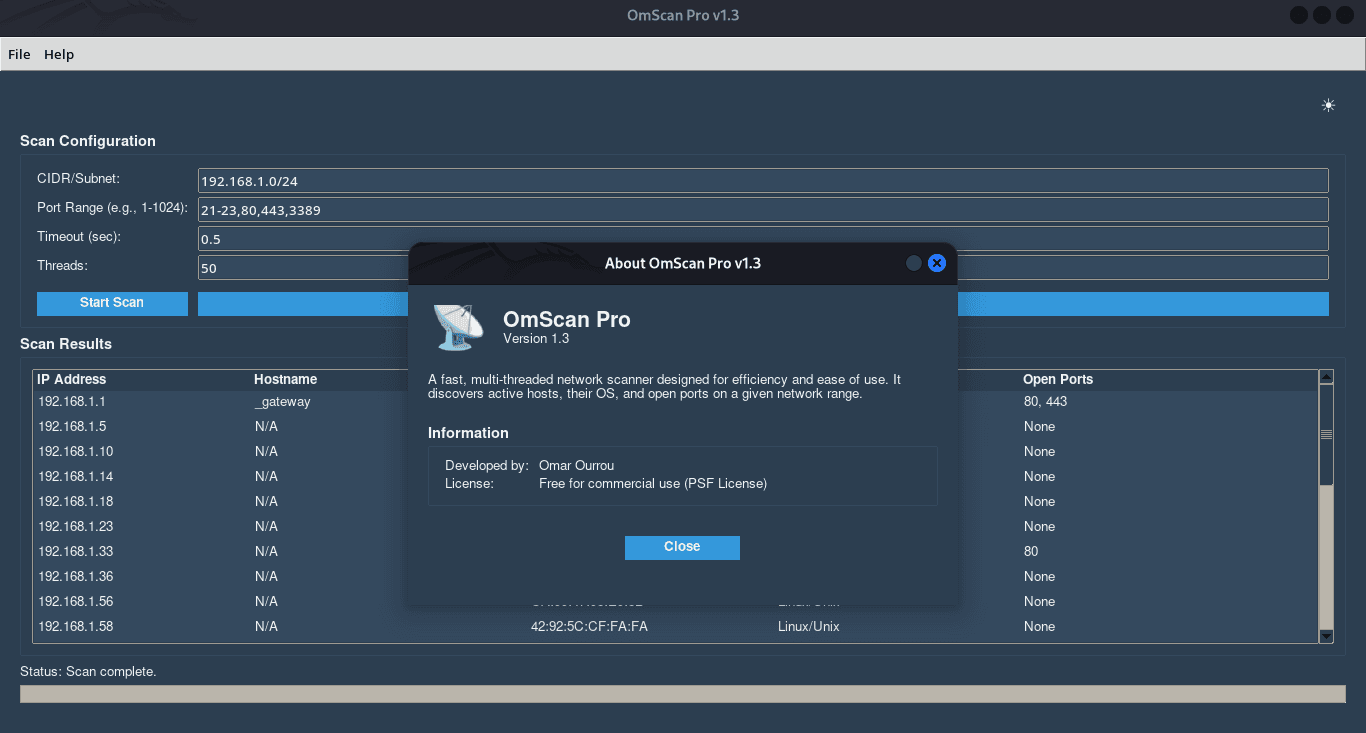Click the Start Scan button

pos(112,303)
